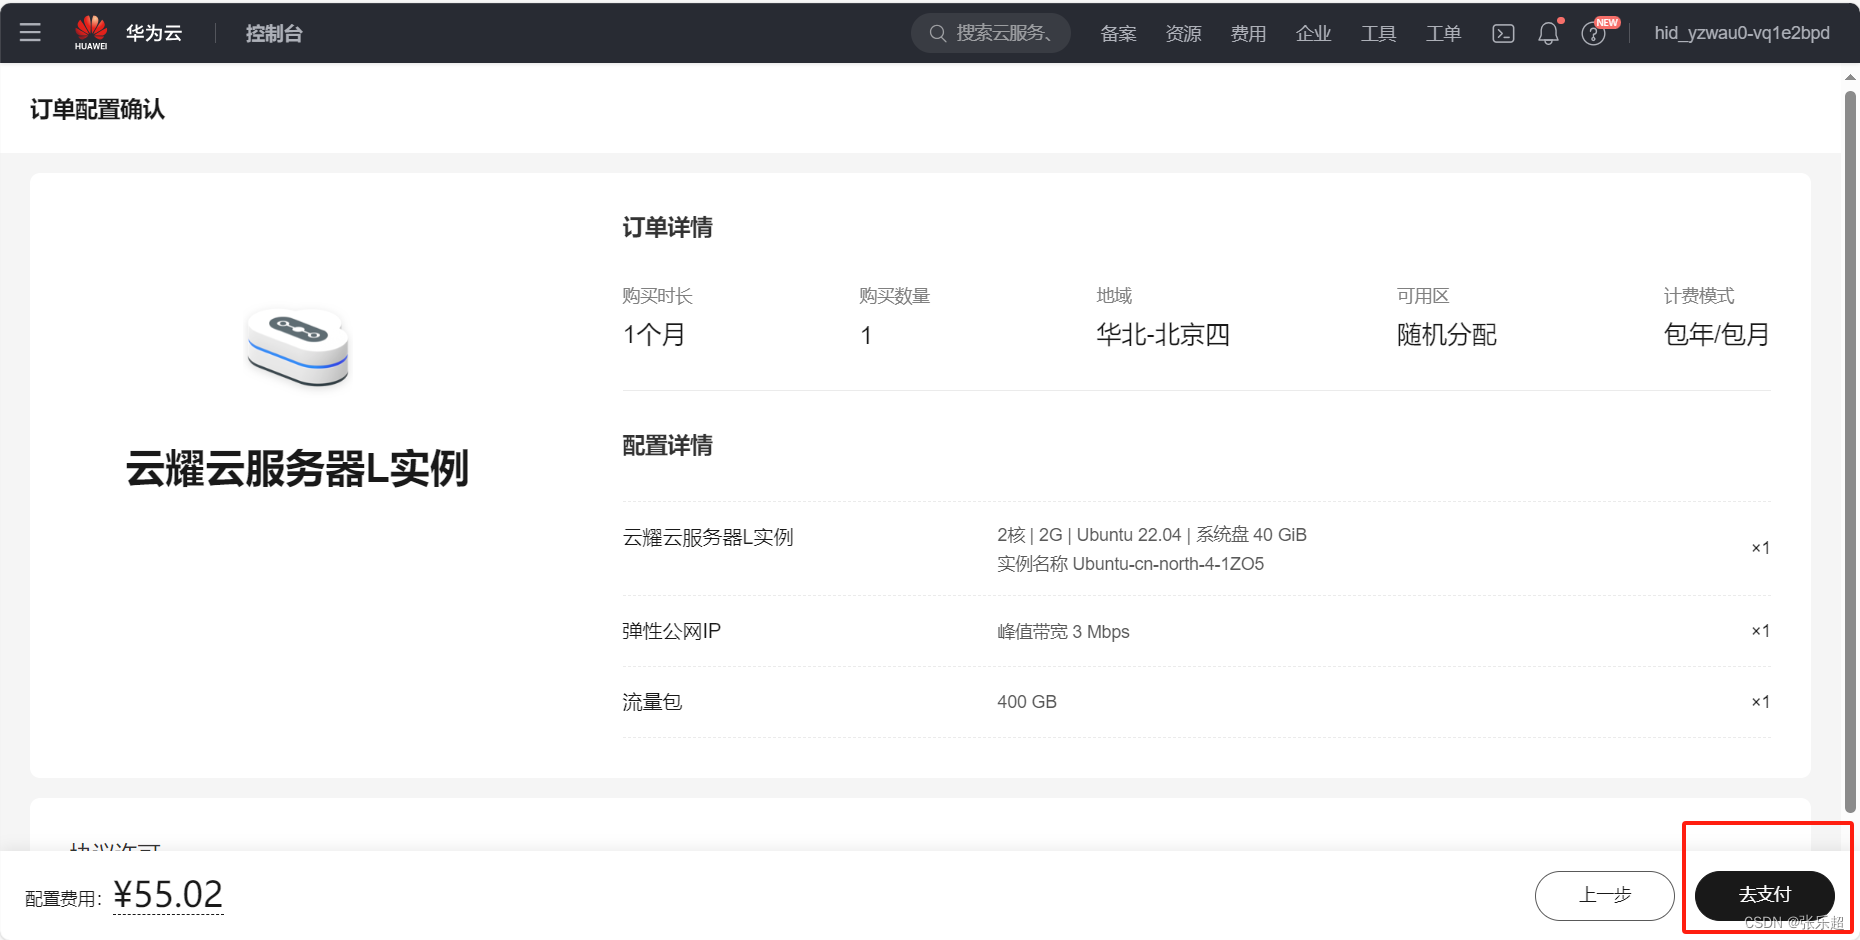1860x940 pixels.
Task: Click the 400 GB traffic package value
Action: pos(1027,702)
